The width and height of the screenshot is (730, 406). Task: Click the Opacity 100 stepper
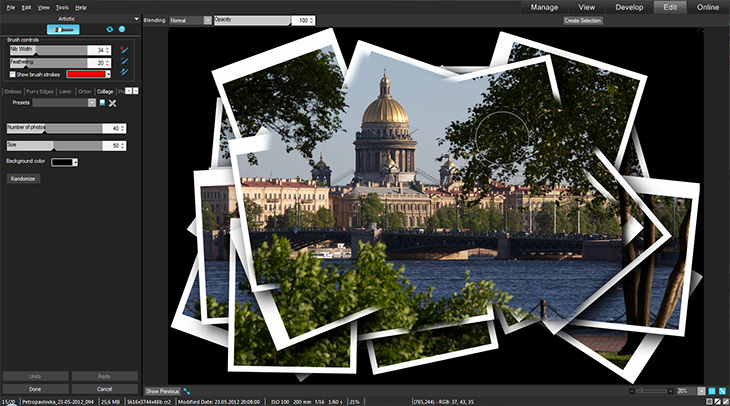[x=311, y=20]
